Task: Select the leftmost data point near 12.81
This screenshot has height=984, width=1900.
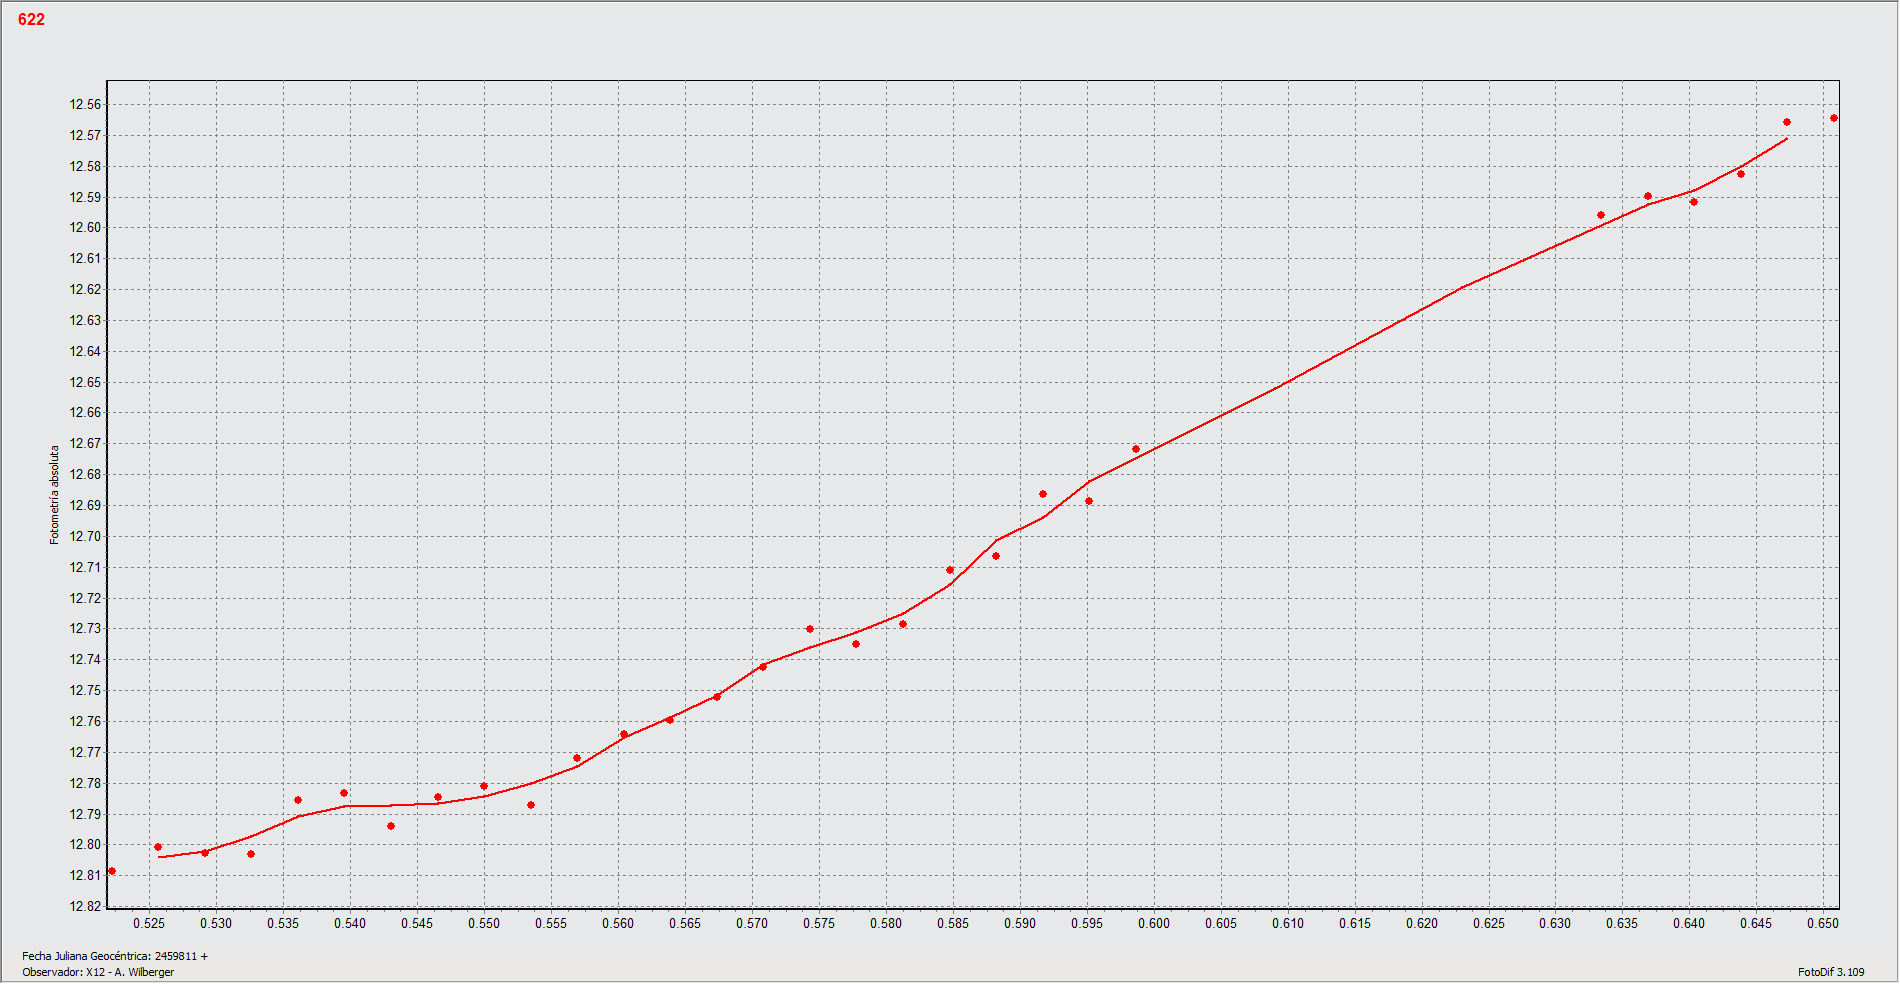Action: pos(112,871)
